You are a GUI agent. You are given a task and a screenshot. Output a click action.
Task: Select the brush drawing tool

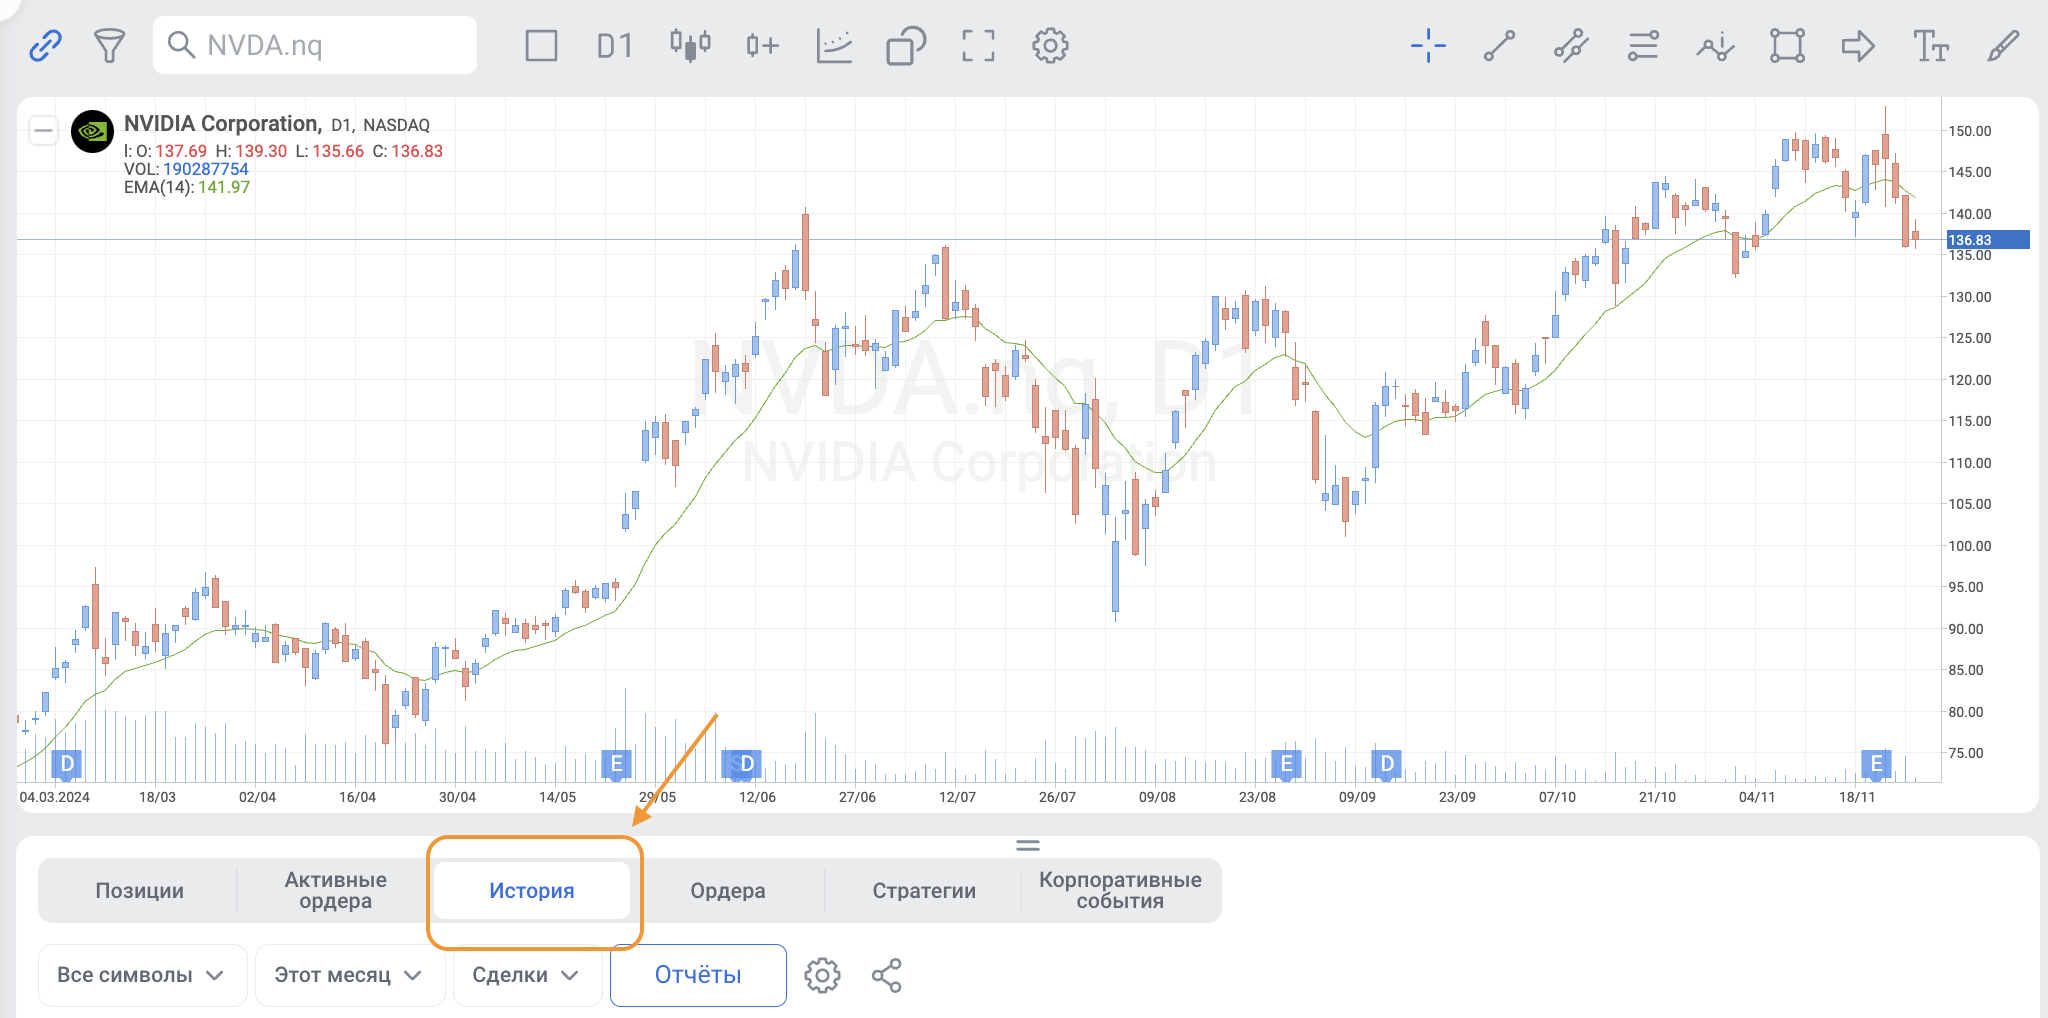[x=2003, y=46]
